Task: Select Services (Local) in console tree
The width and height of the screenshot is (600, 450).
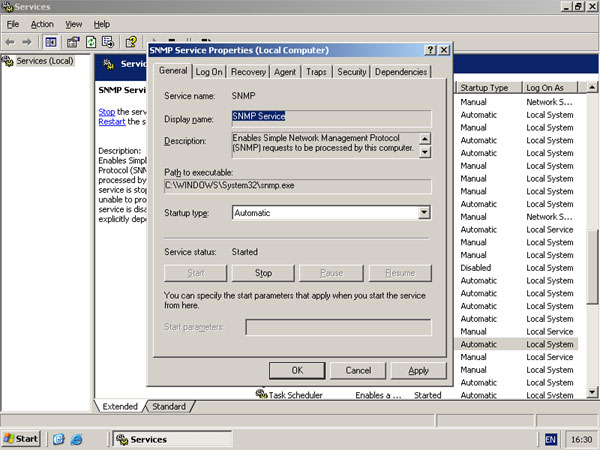Action: point(44,61)
